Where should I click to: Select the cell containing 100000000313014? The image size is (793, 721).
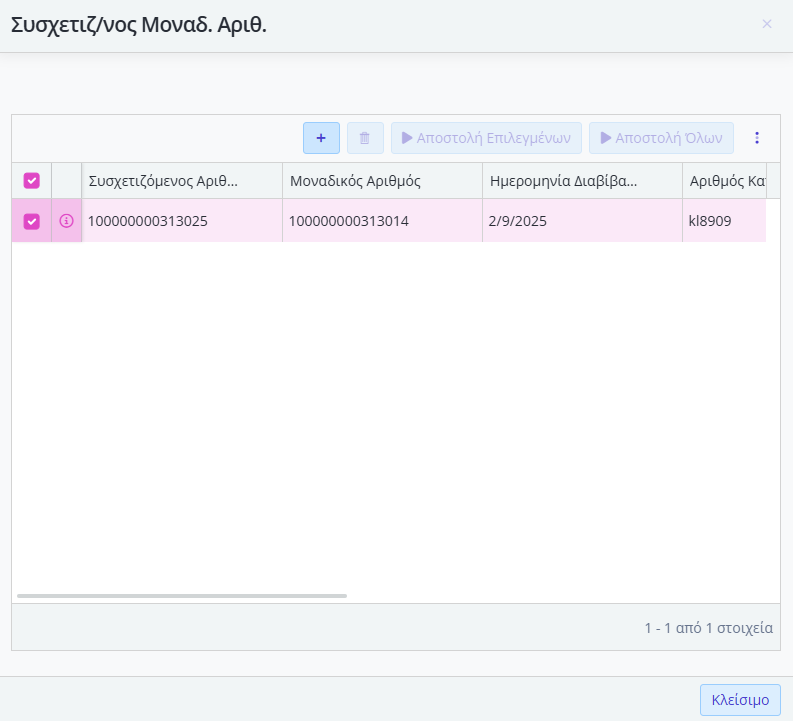click(349, 221)
